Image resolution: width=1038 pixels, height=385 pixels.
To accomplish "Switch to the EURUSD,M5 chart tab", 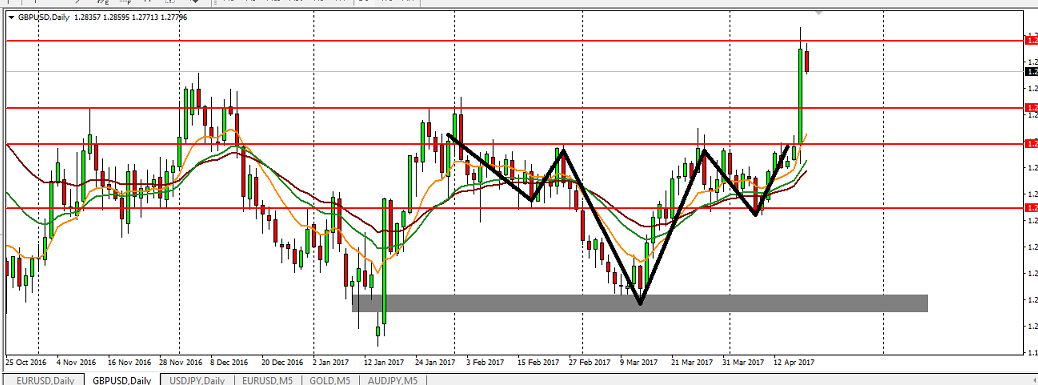I will click(267, 380).
